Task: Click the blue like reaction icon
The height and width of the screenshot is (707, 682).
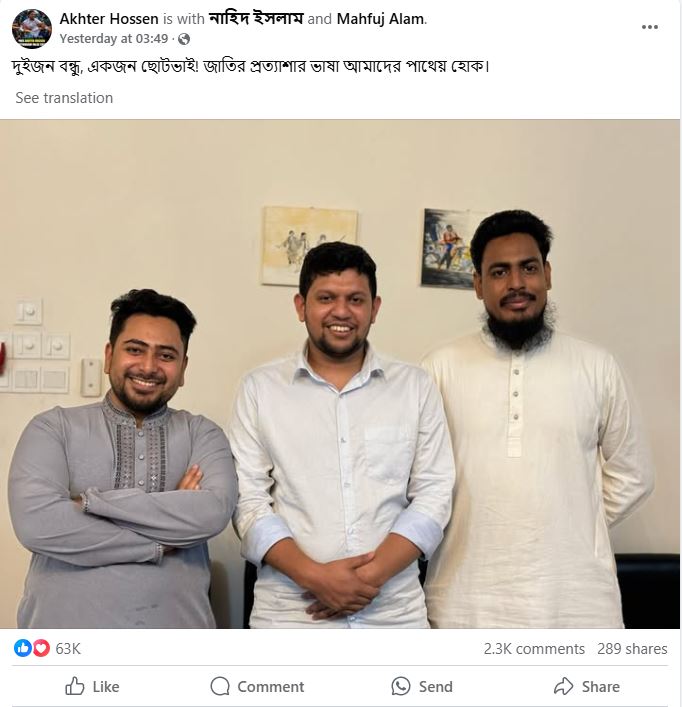Action: click(23, 648)
